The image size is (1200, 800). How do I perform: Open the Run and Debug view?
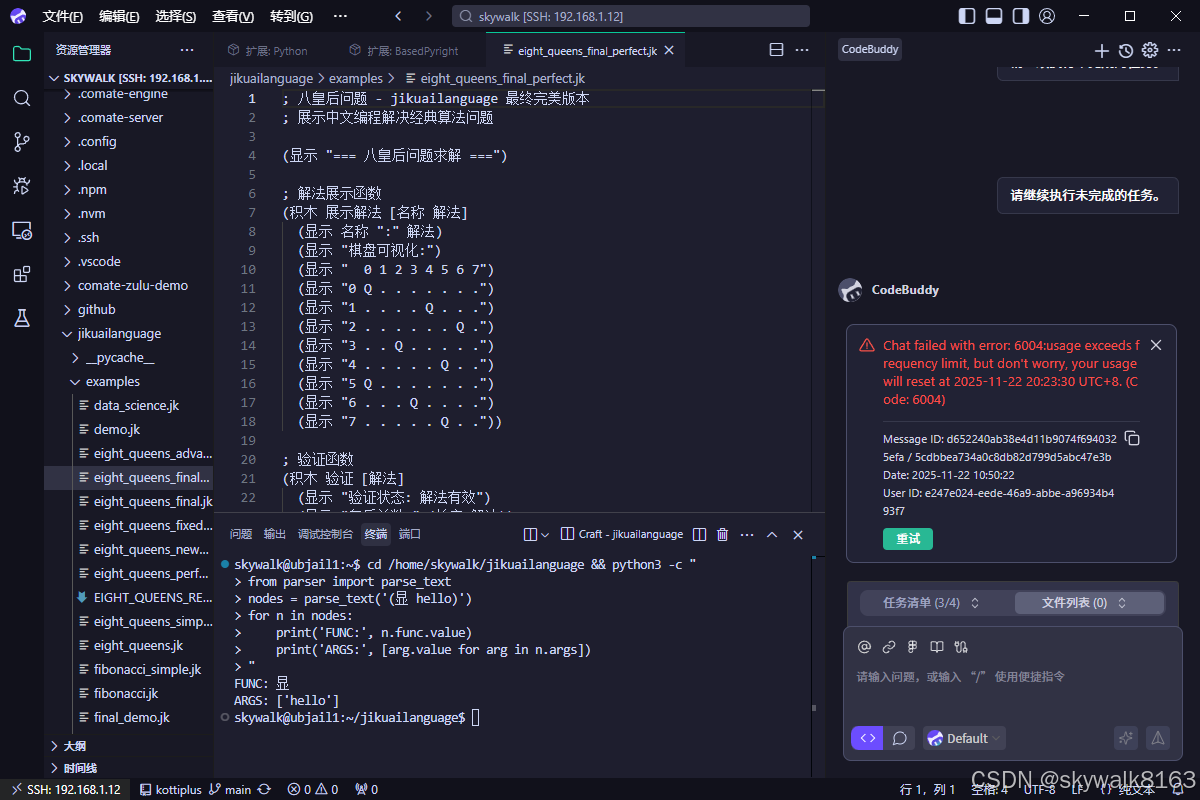22,186
